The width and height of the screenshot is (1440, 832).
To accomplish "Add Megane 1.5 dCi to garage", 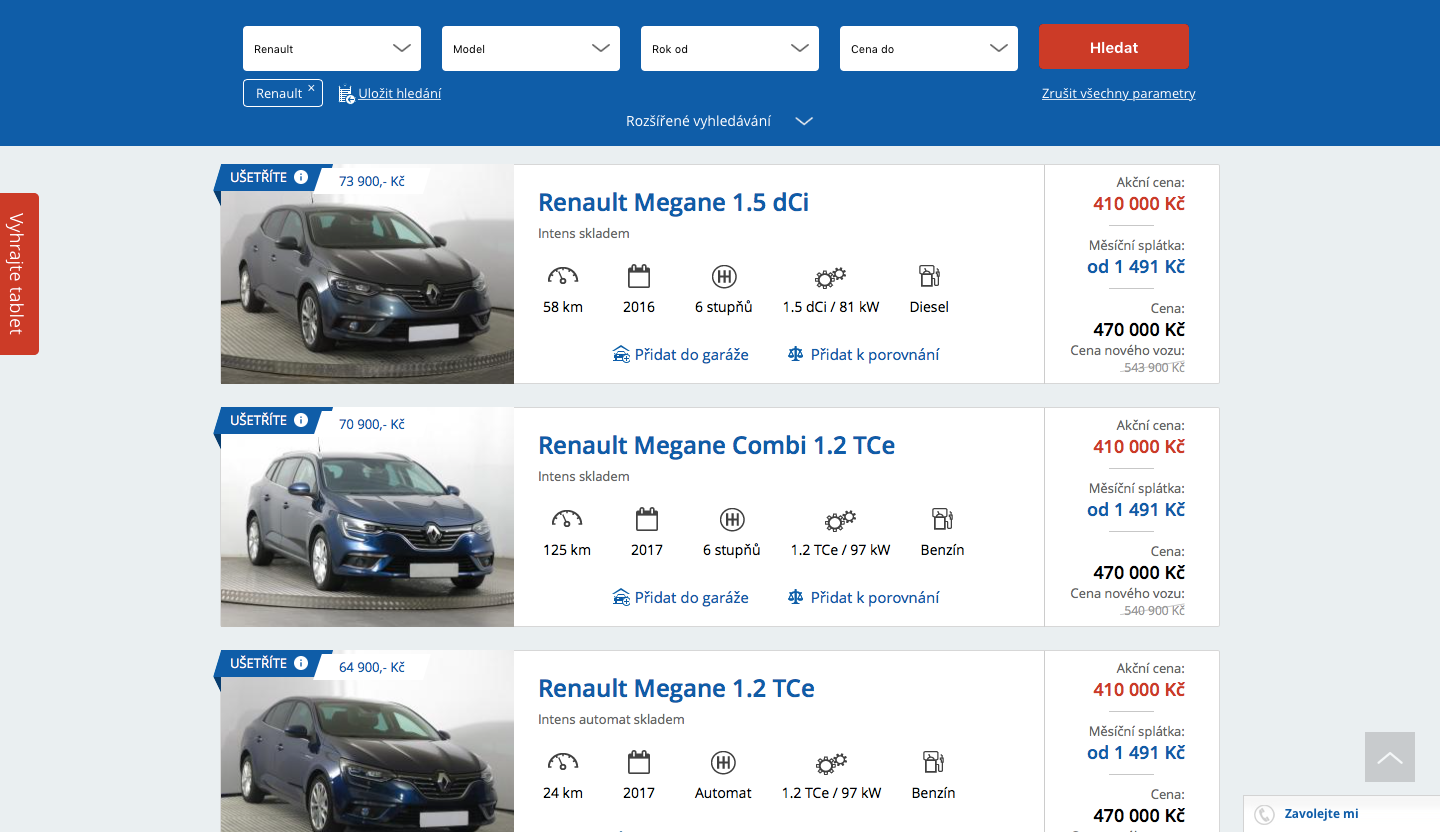I will point(680,354).
